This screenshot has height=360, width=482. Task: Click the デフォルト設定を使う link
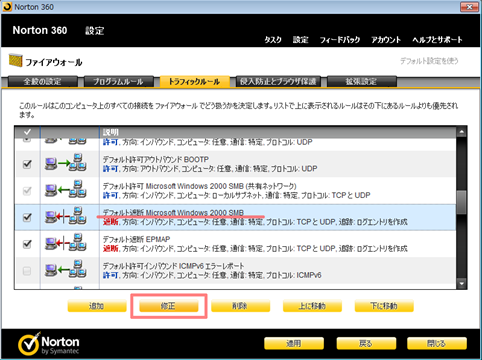point(429,61)
